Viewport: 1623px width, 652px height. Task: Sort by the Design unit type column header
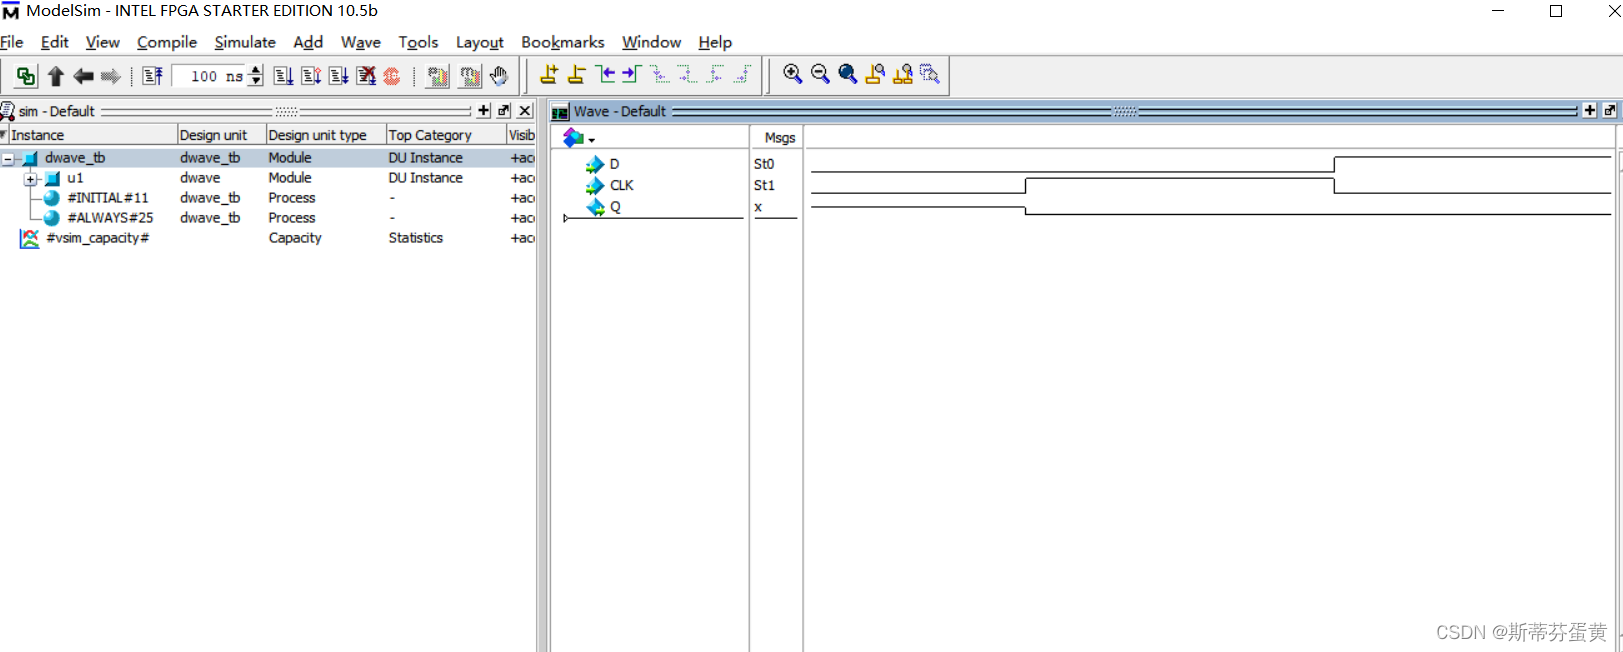[326, 135]
